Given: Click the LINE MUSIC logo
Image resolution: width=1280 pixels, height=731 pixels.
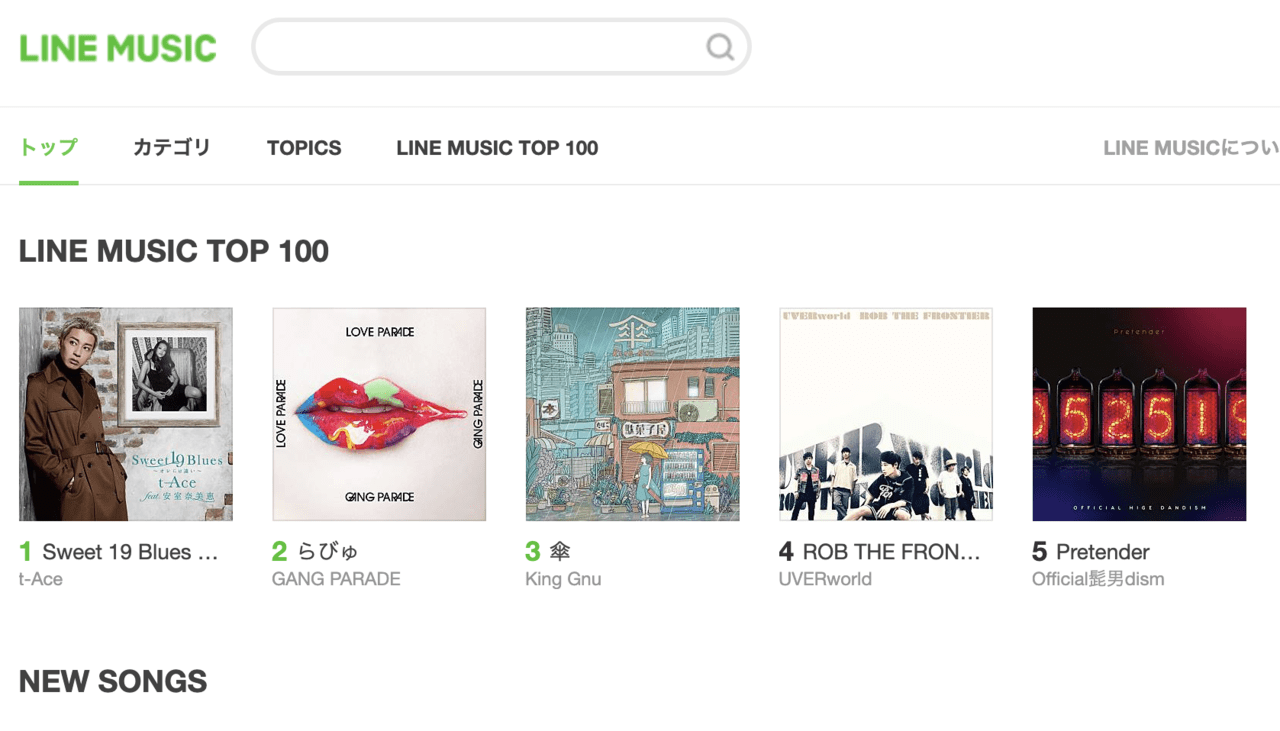Looking at the screenshot, I should [x=118, y=48].
